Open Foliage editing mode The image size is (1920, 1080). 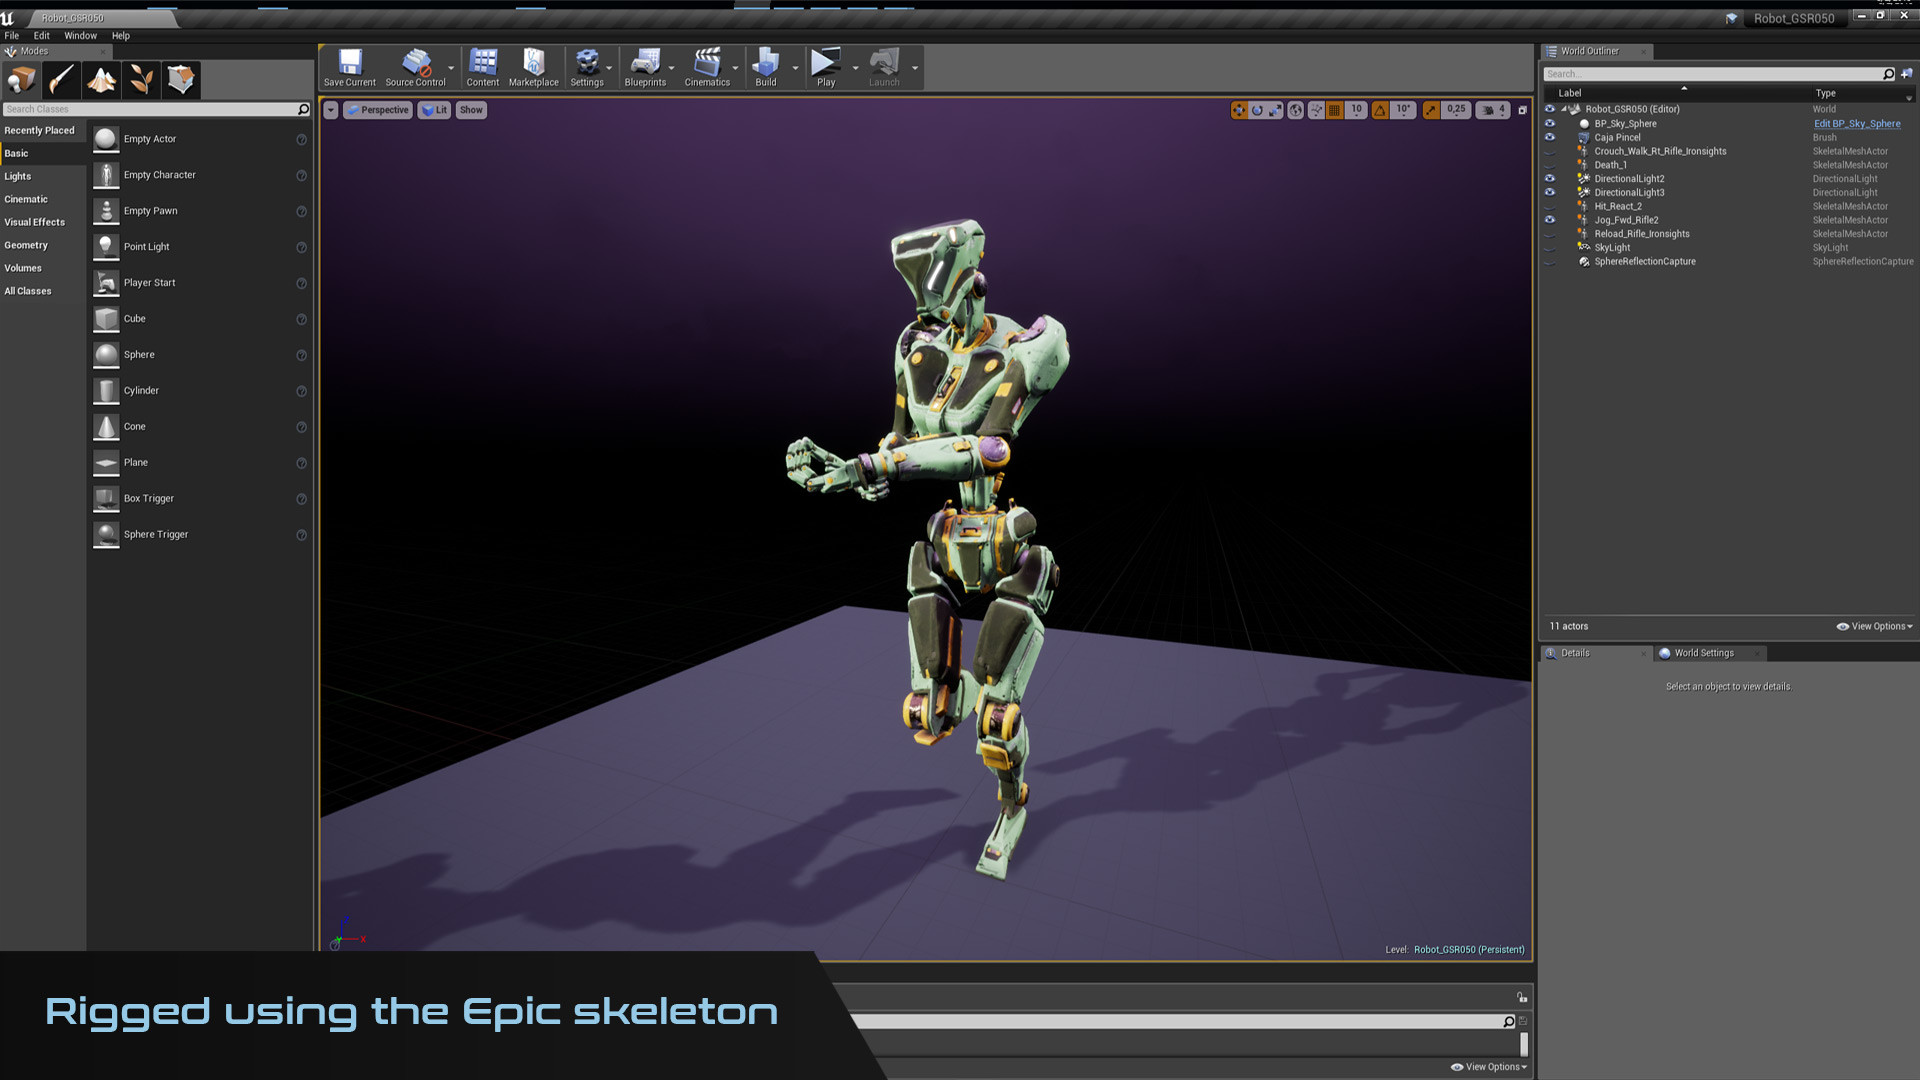coord(141,80)
